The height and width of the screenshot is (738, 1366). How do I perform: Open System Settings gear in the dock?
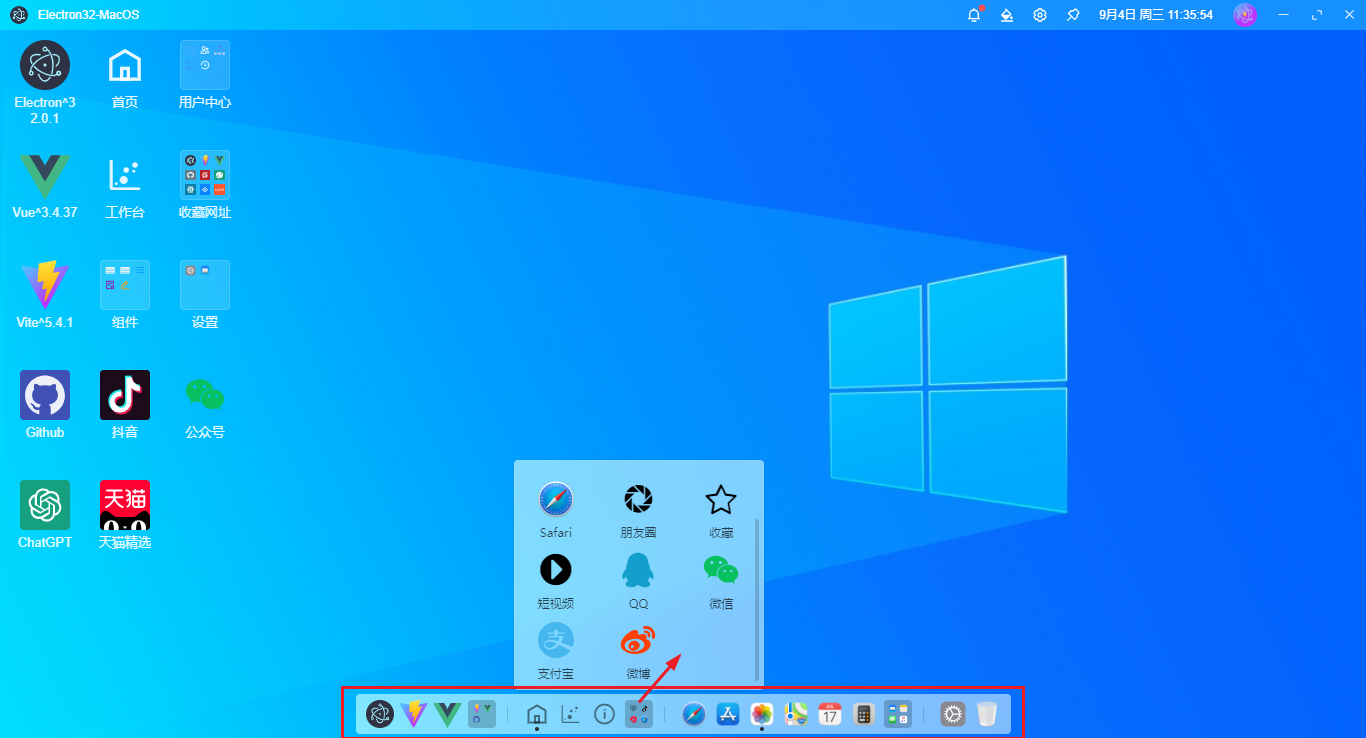953,714
